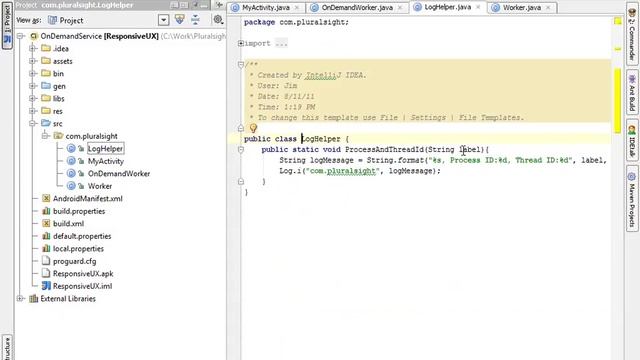Close the Worker.java tab
Image resolution: width=640 pixels, height=360 pixels.
click(548, 8)
